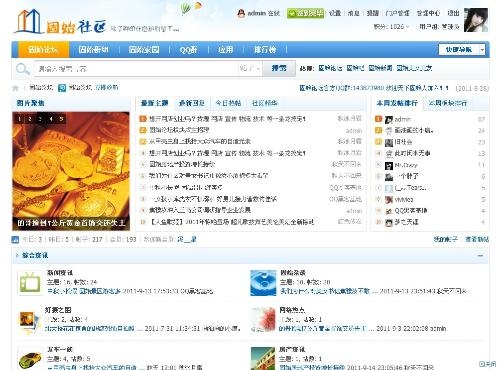Click 退出 to log out
The width and height of the screenshot is (500, 370).
coord(453,13)
